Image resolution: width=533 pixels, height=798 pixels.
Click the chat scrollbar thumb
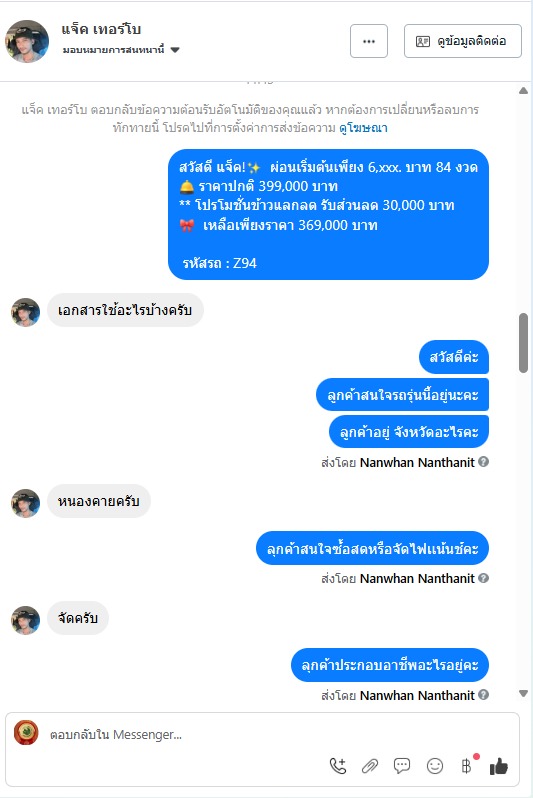(523, 343)
